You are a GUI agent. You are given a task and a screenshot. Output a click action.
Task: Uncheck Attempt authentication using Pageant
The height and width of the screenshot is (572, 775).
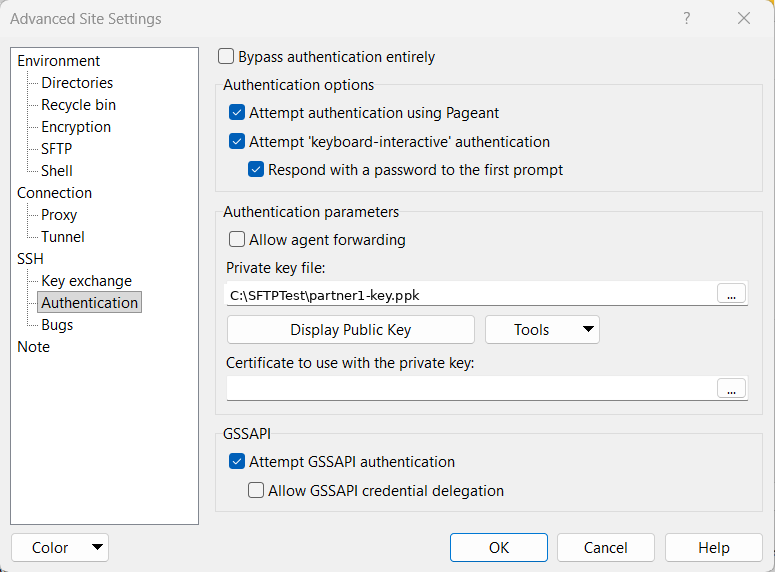[x=237, y=113]
